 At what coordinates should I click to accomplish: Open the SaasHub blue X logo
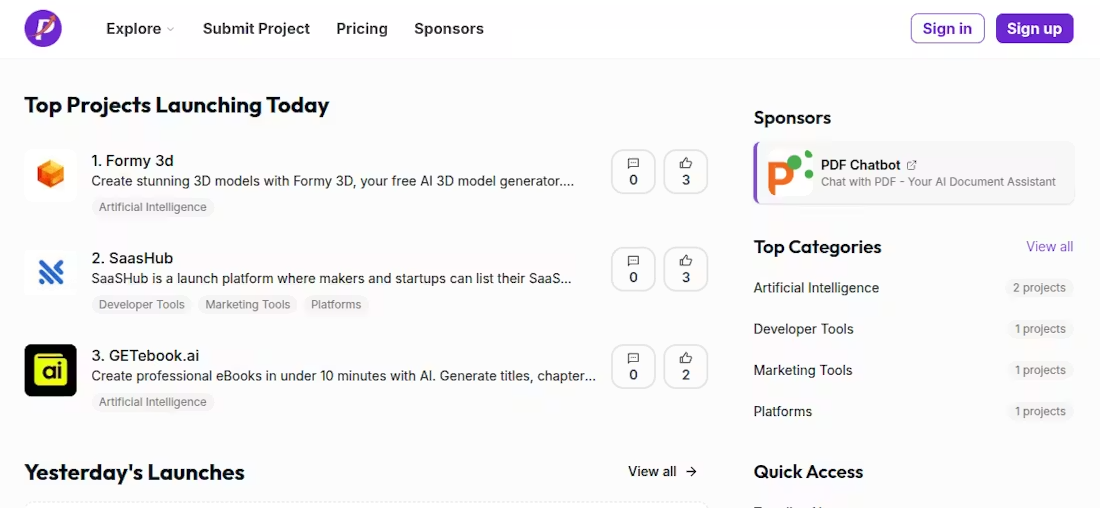(x=51, y=272)
